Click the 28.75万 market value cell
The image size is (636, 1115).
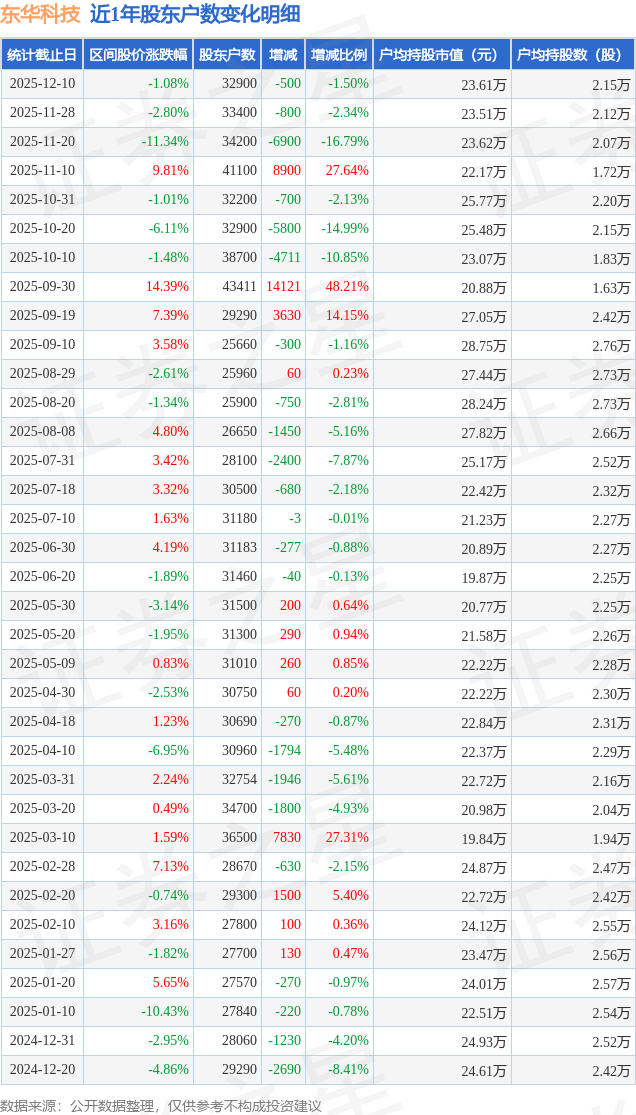pos(442,345)
